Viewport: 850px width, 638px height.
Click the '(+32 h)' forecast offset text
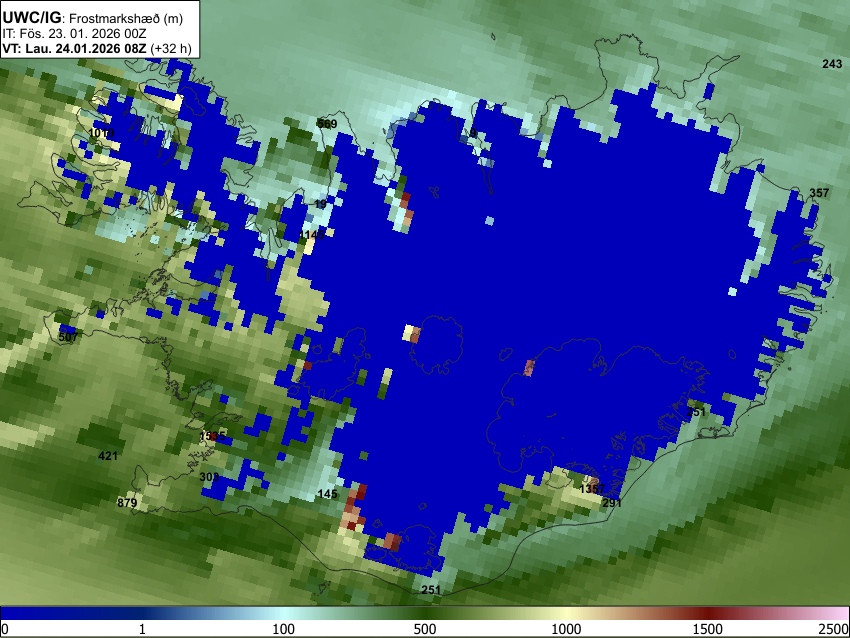170,48
